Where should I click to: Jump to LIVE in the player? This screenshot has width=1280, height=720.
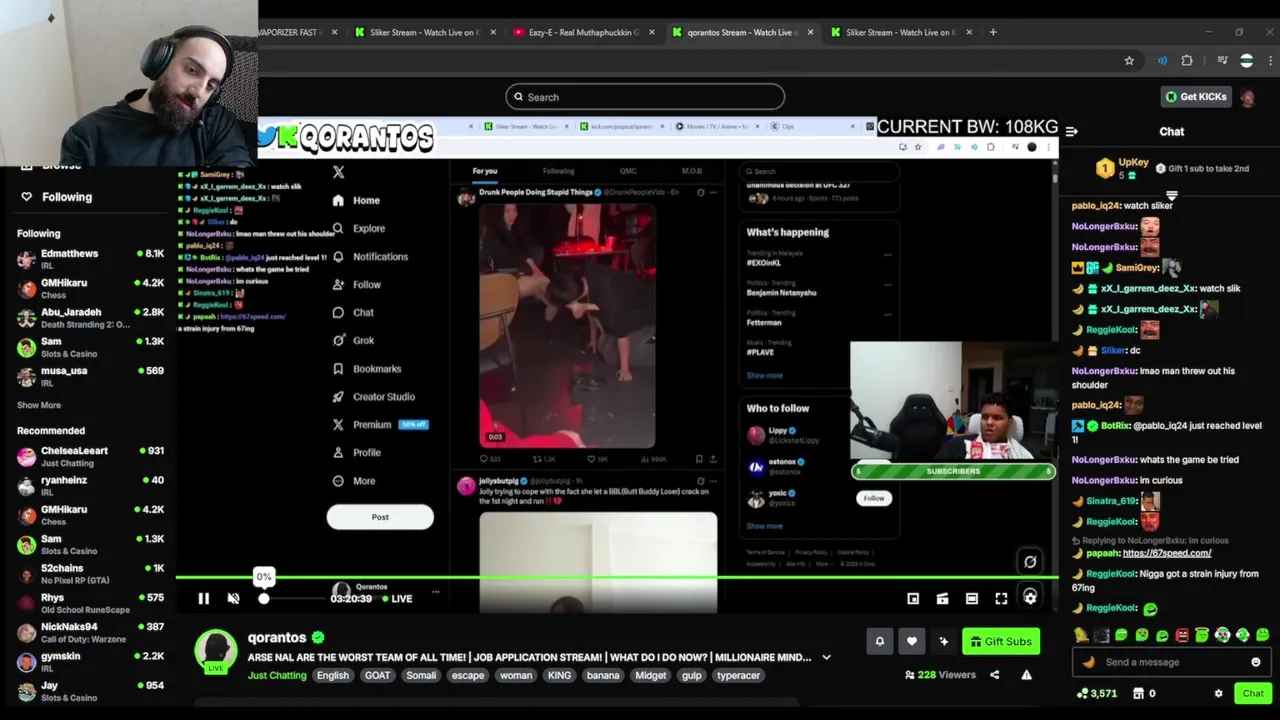pyautogui.click(x=397, y=599)
